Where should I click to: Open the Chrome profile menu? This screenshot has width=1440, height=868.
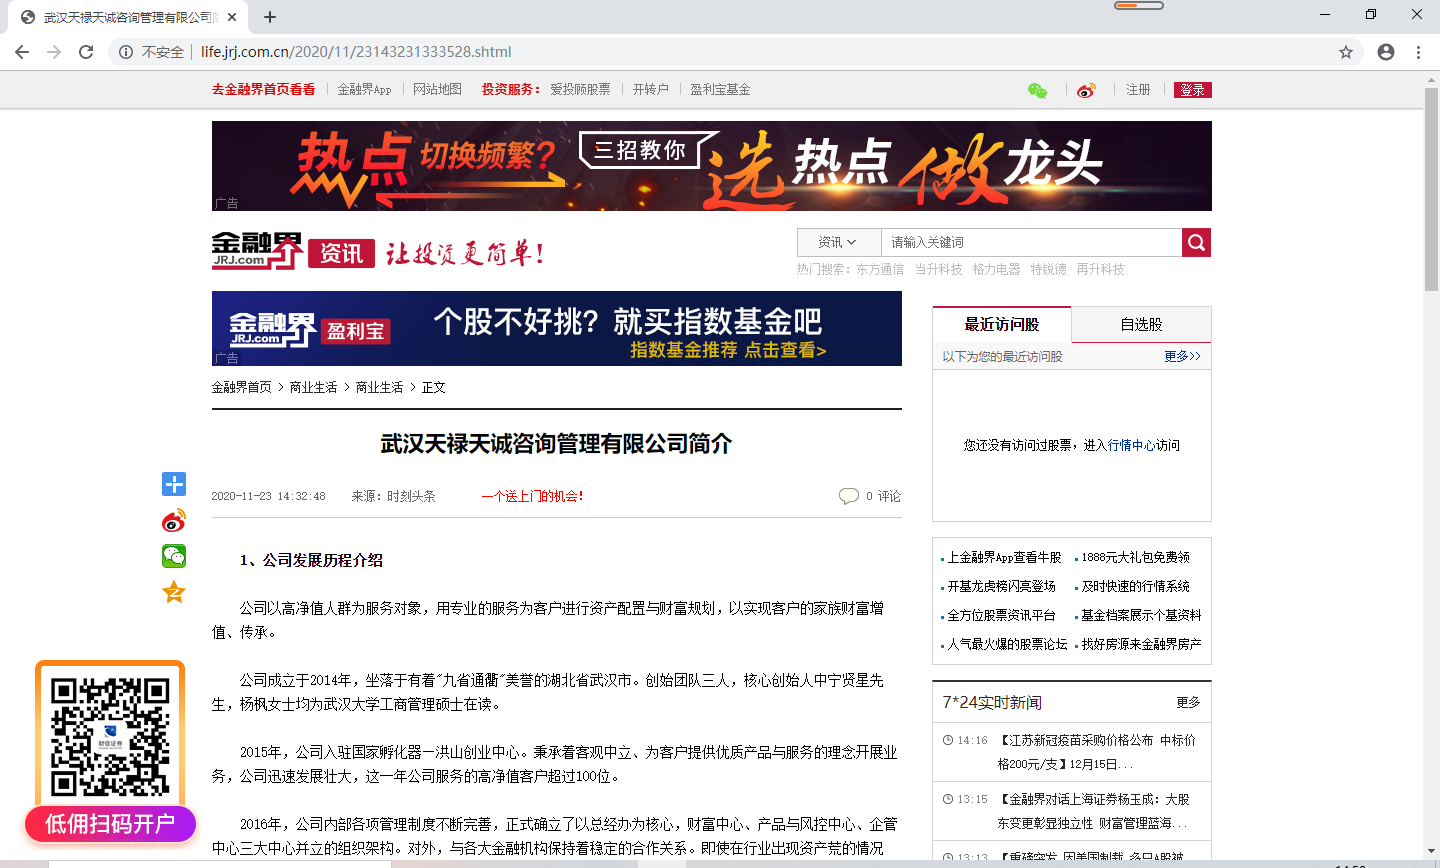tap(1386, 52)
